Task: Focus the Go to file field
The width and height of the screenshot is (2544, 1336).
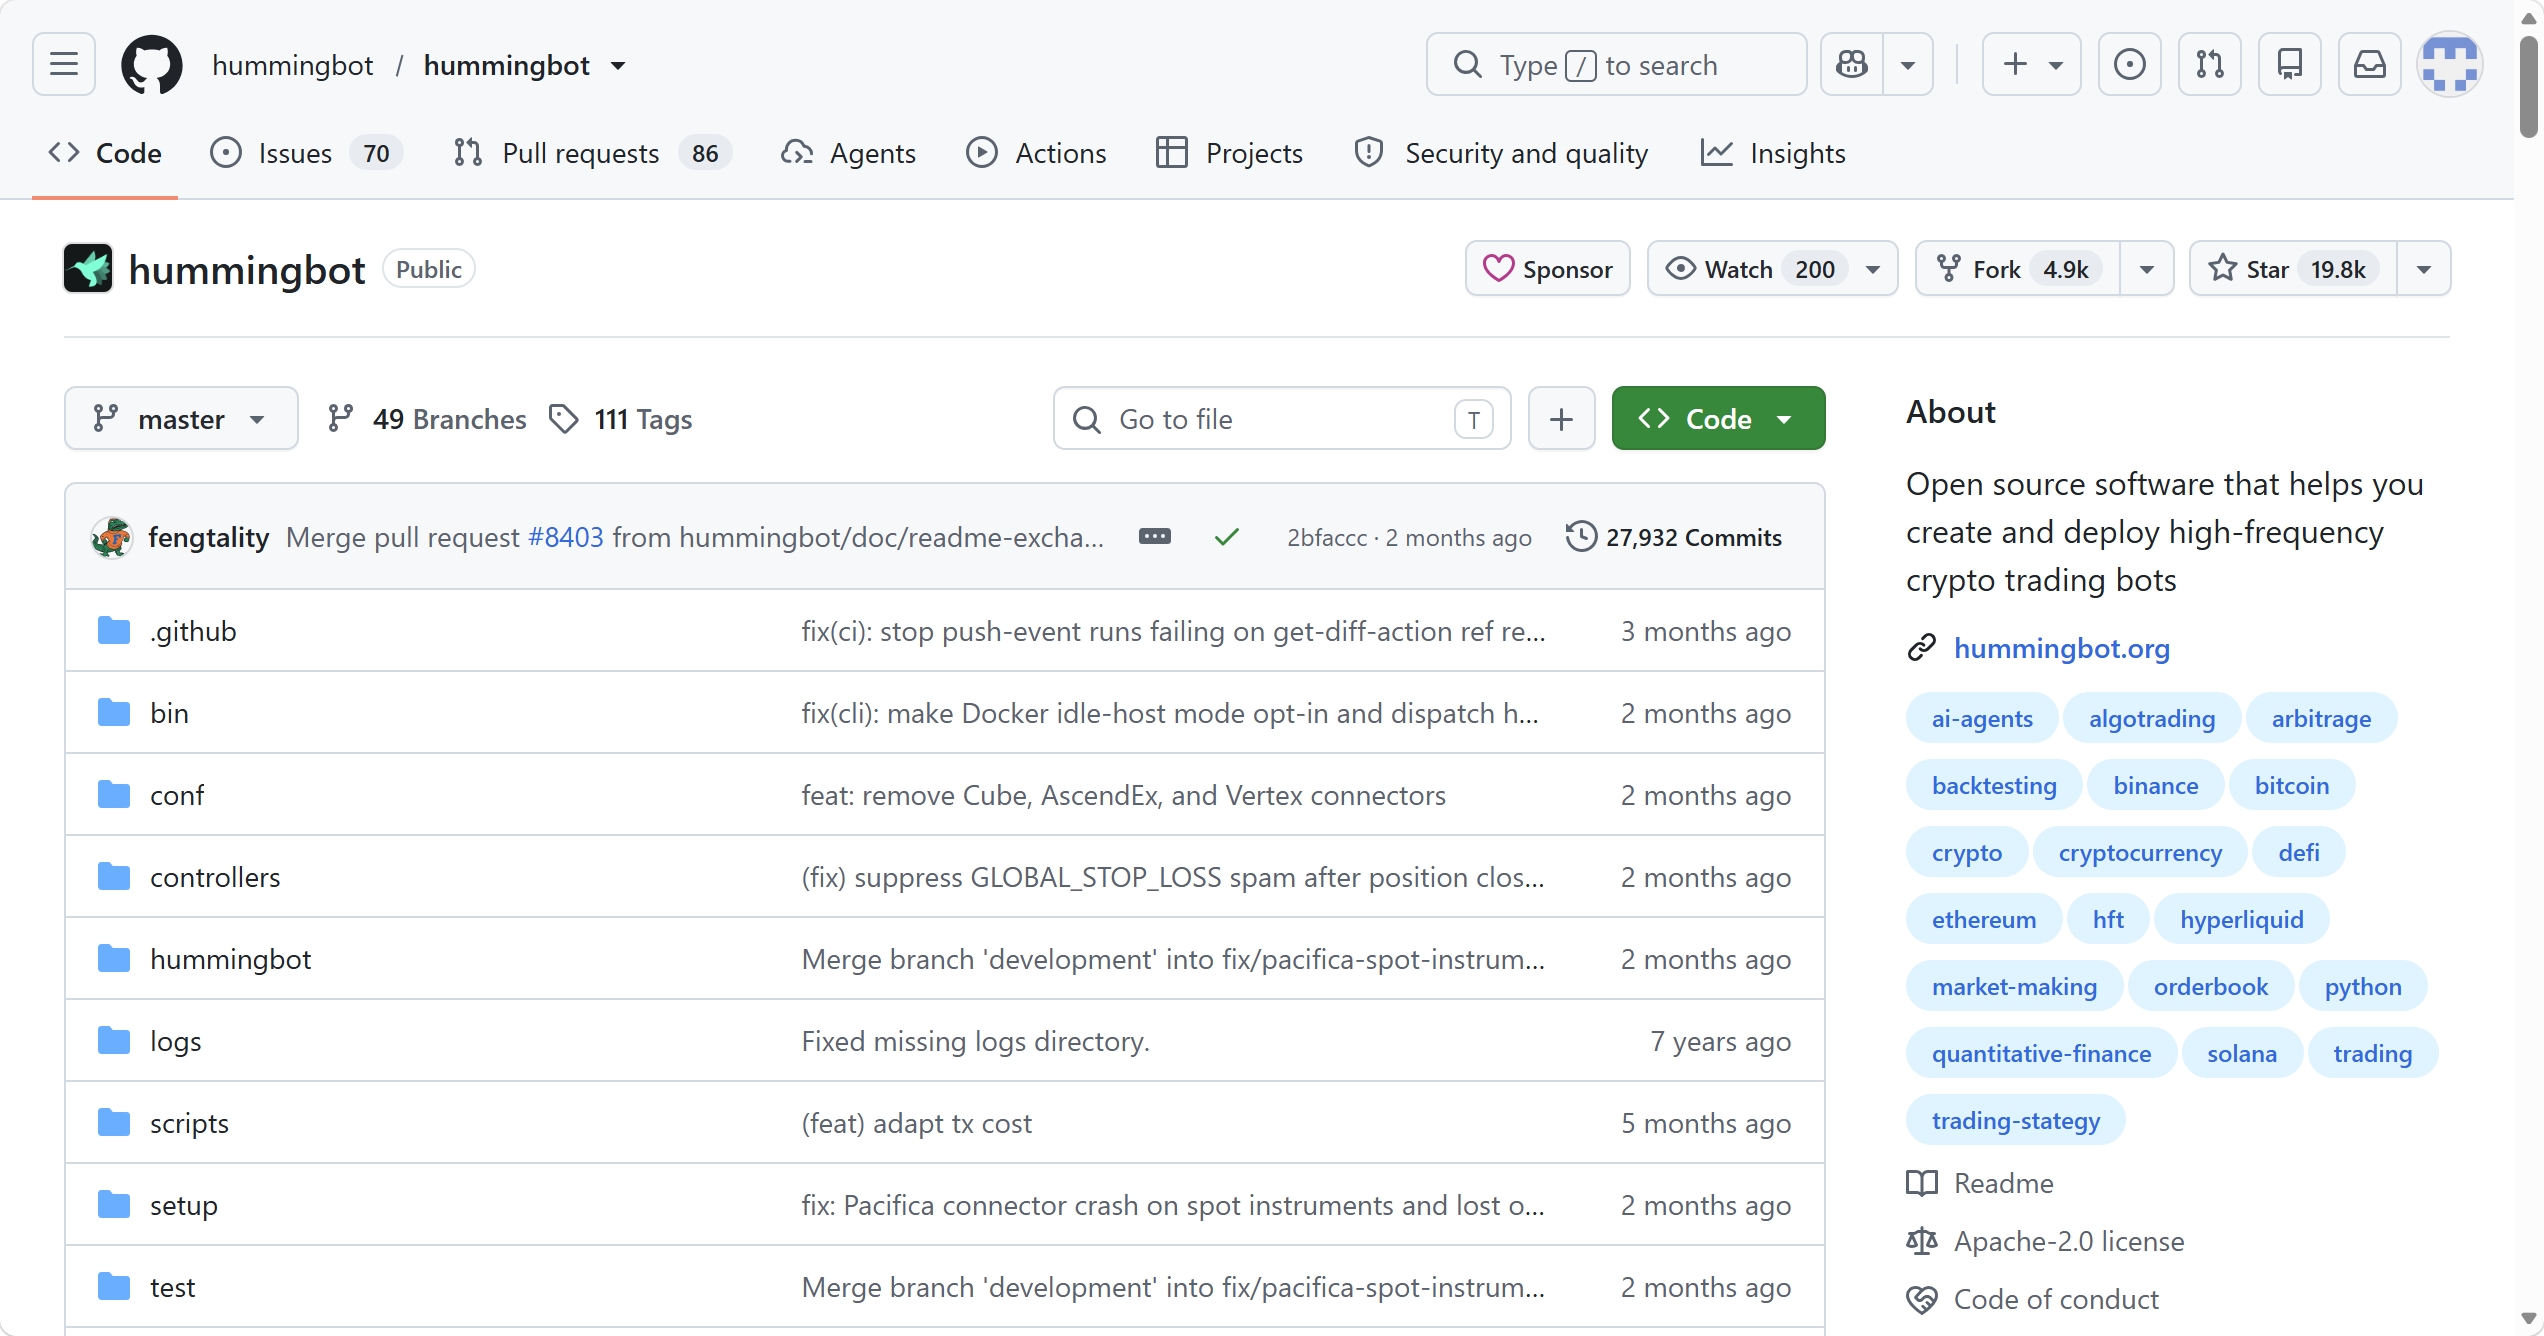Action: point(1282,419)
